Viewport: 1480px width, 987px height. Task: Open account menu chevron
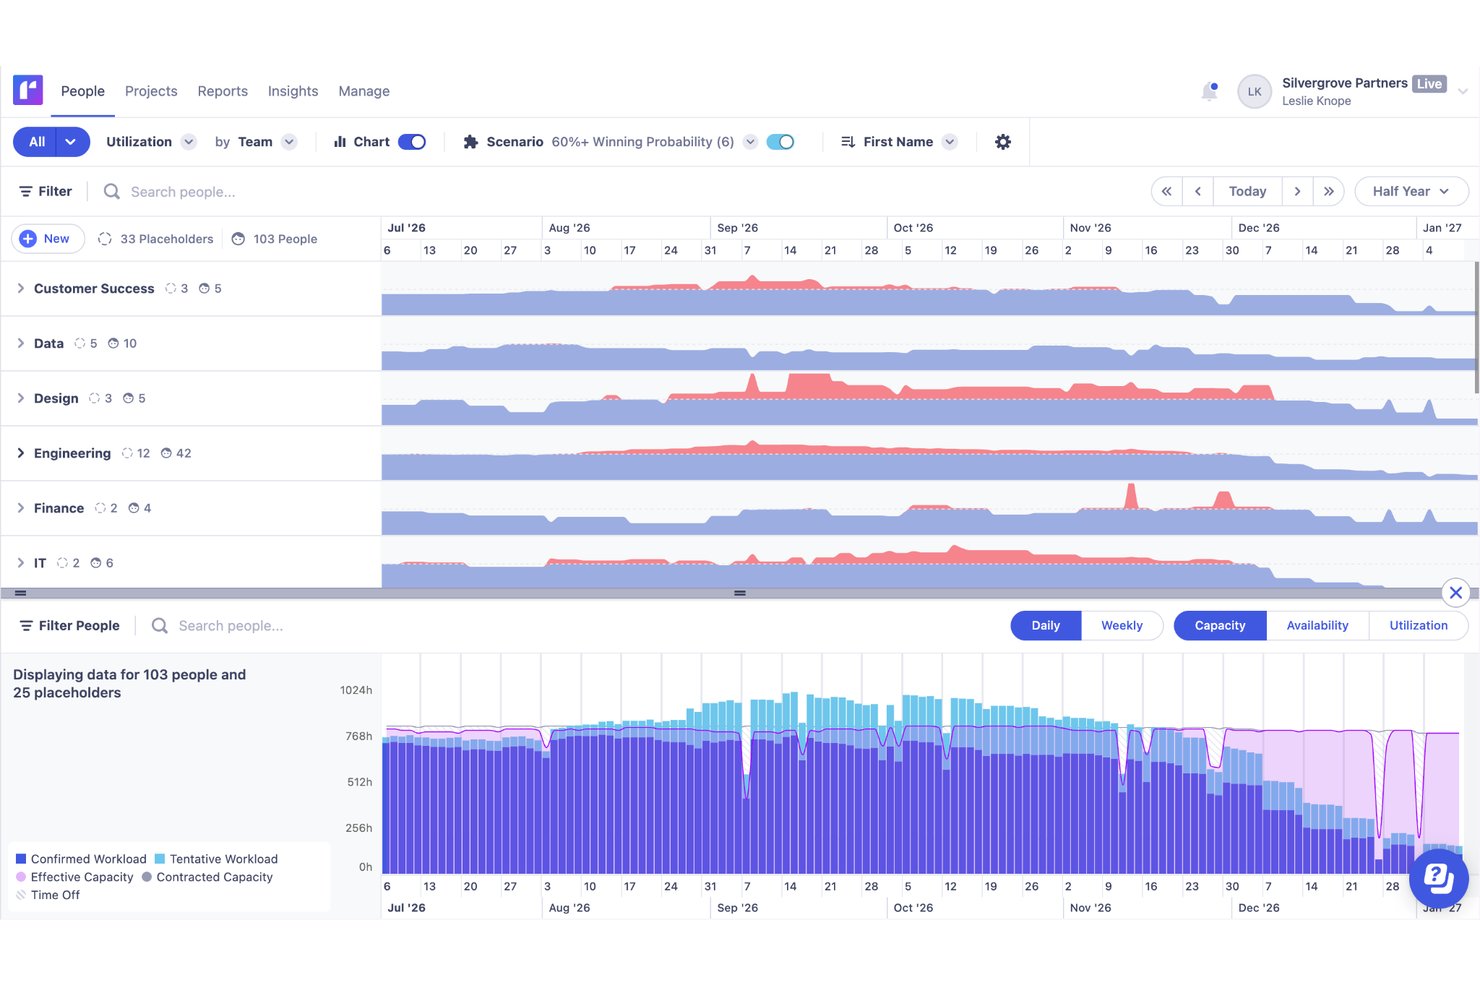(x=1462, y=91)
